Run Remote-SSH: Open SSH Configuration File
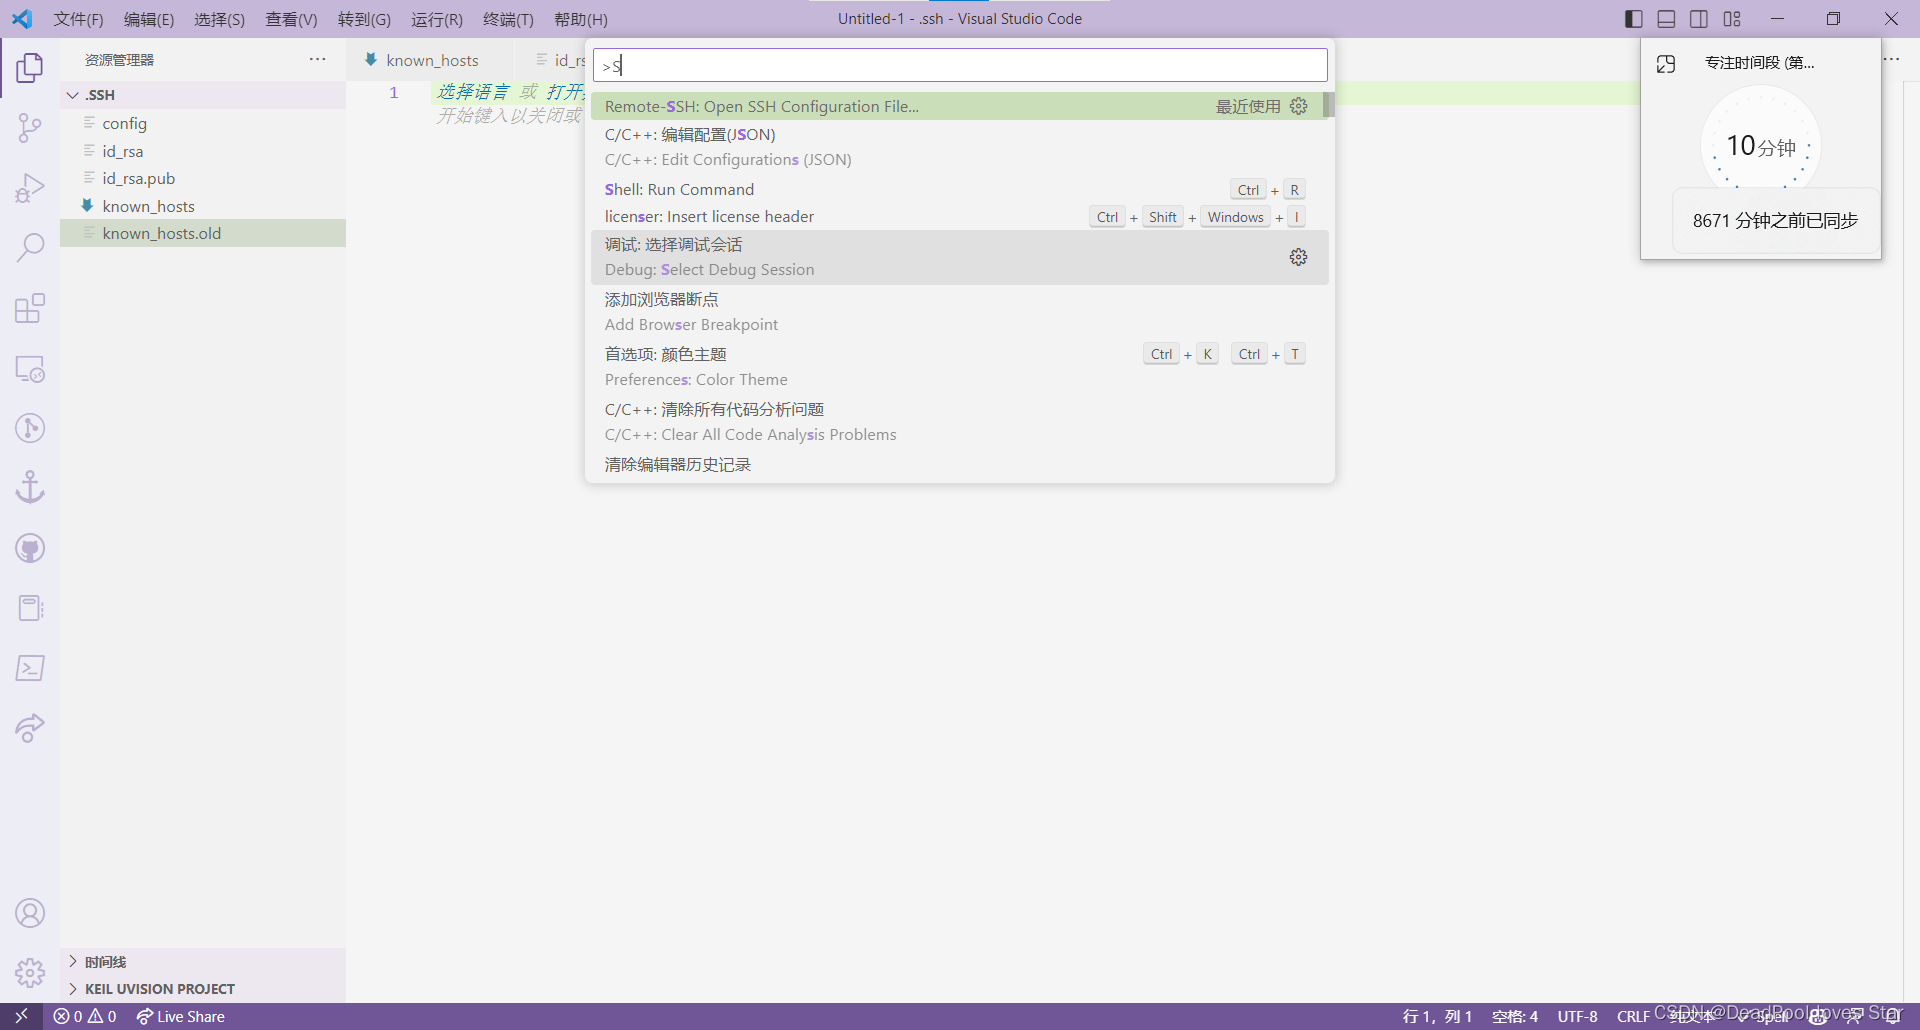This screenshot has width=1920, height=1030. (x=957, y=106)
